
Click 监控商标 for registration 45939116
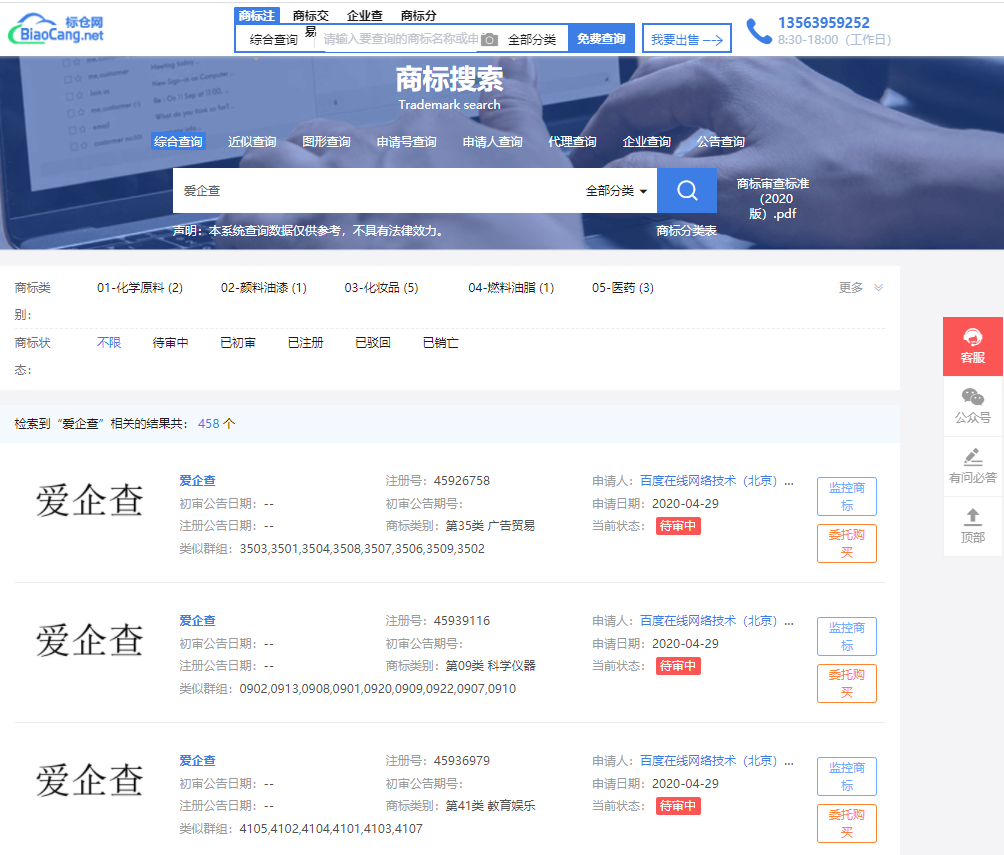pyautogui.click(x=846, y=637)
